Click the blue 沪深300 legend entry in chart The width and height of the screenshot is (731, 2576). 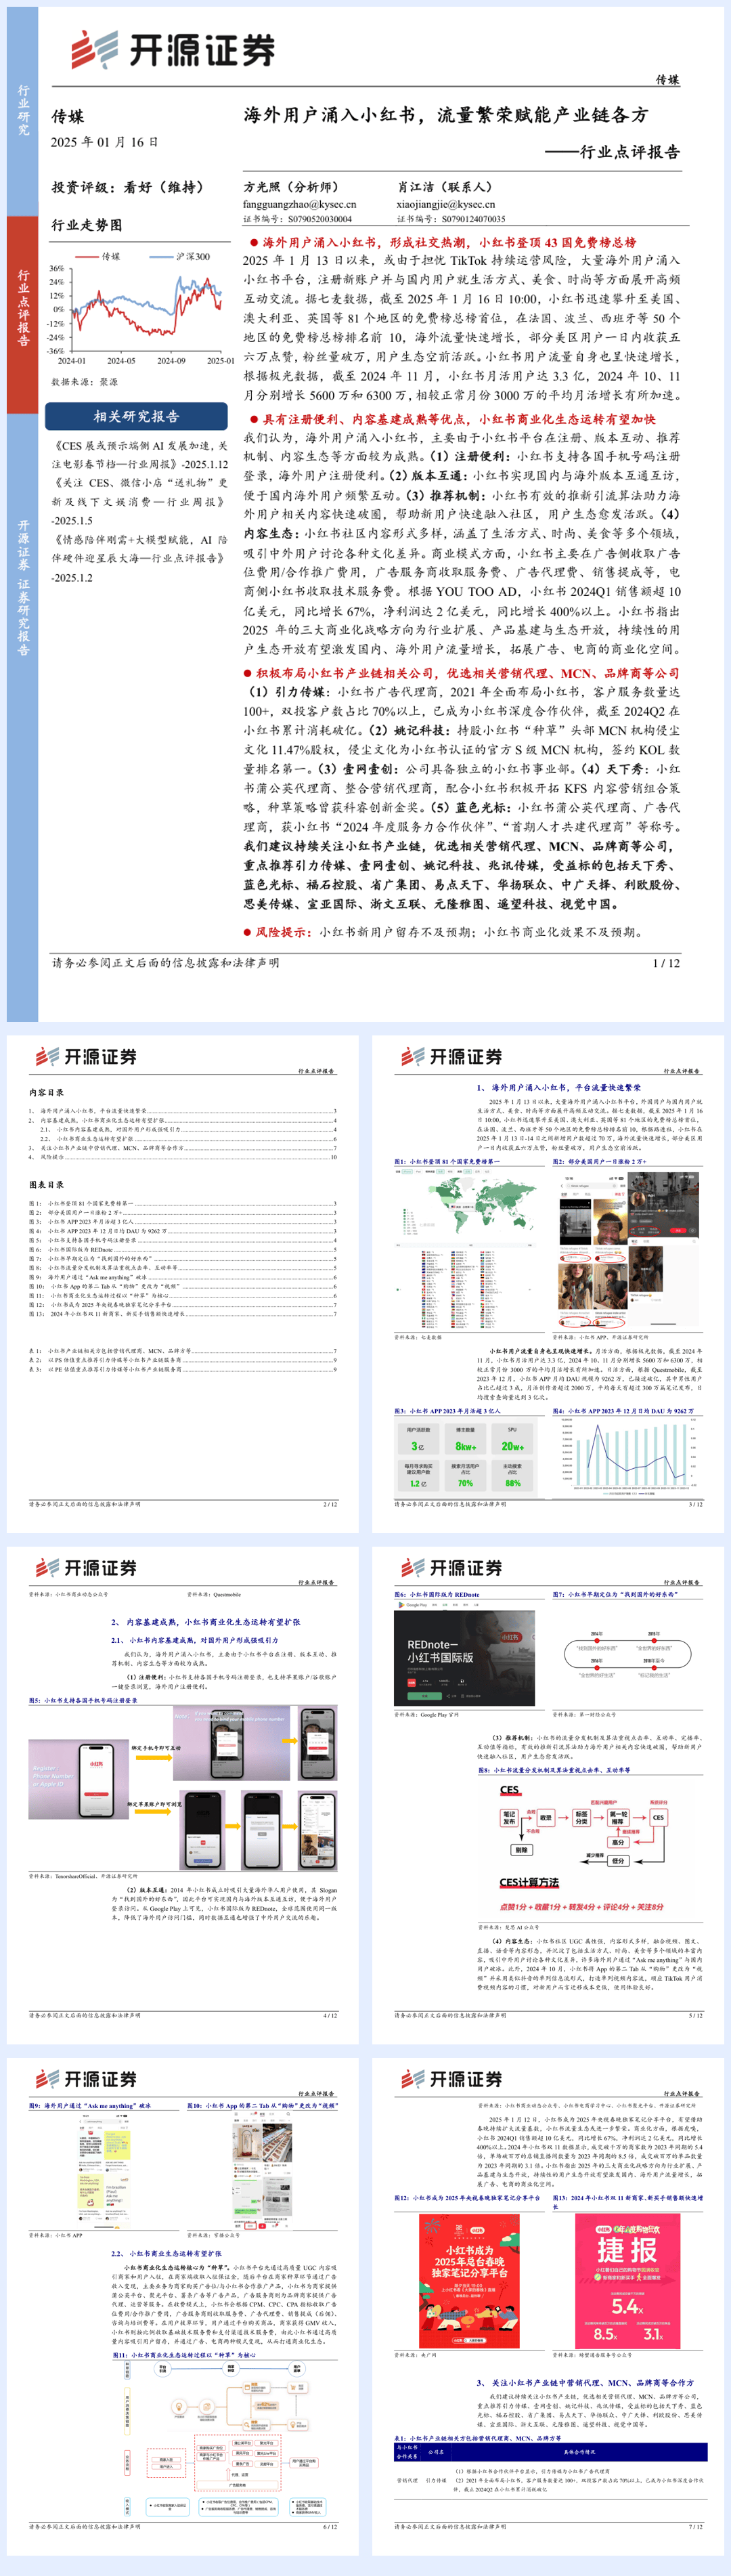179,256
